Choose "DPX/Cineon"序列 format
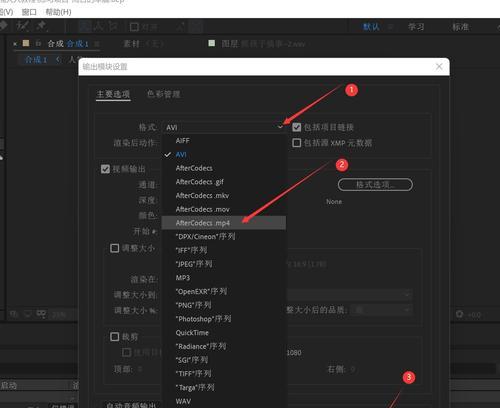Screen dimensions: 500x408 224,237
